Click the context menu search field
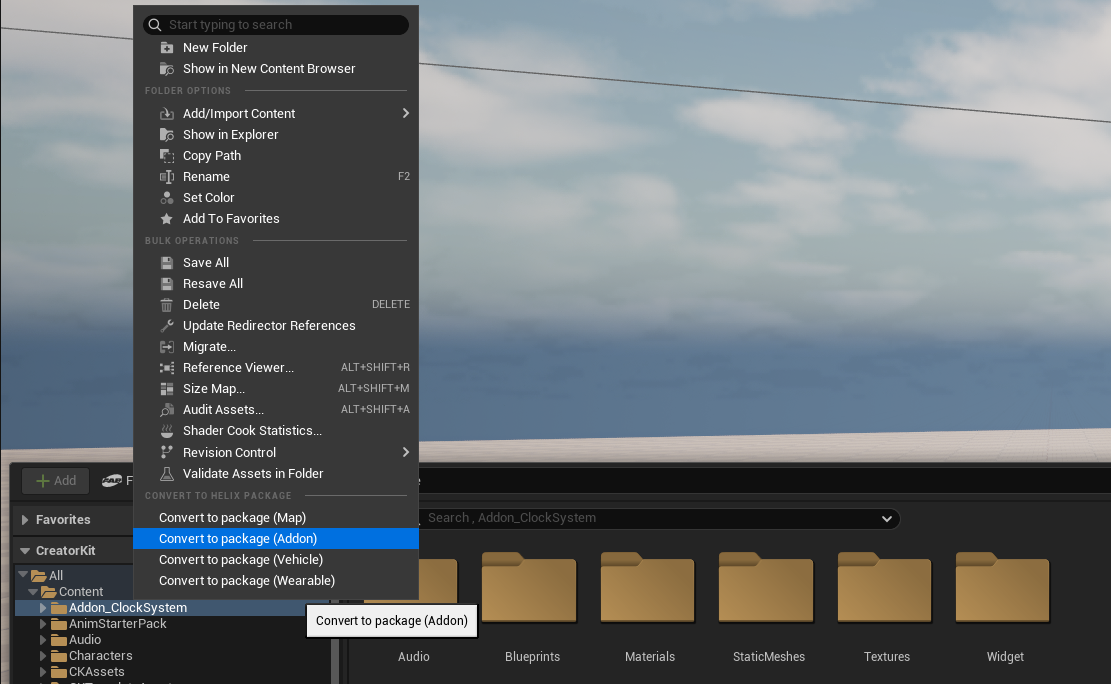The image size is (1111, 684). (280, 25)
